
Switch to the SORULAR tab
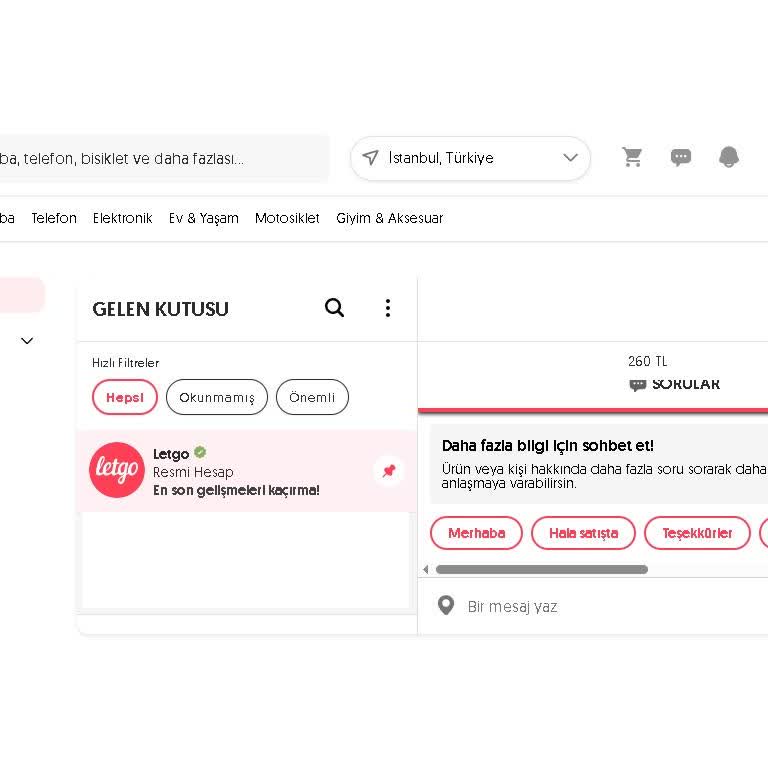(x=674, y=384)
